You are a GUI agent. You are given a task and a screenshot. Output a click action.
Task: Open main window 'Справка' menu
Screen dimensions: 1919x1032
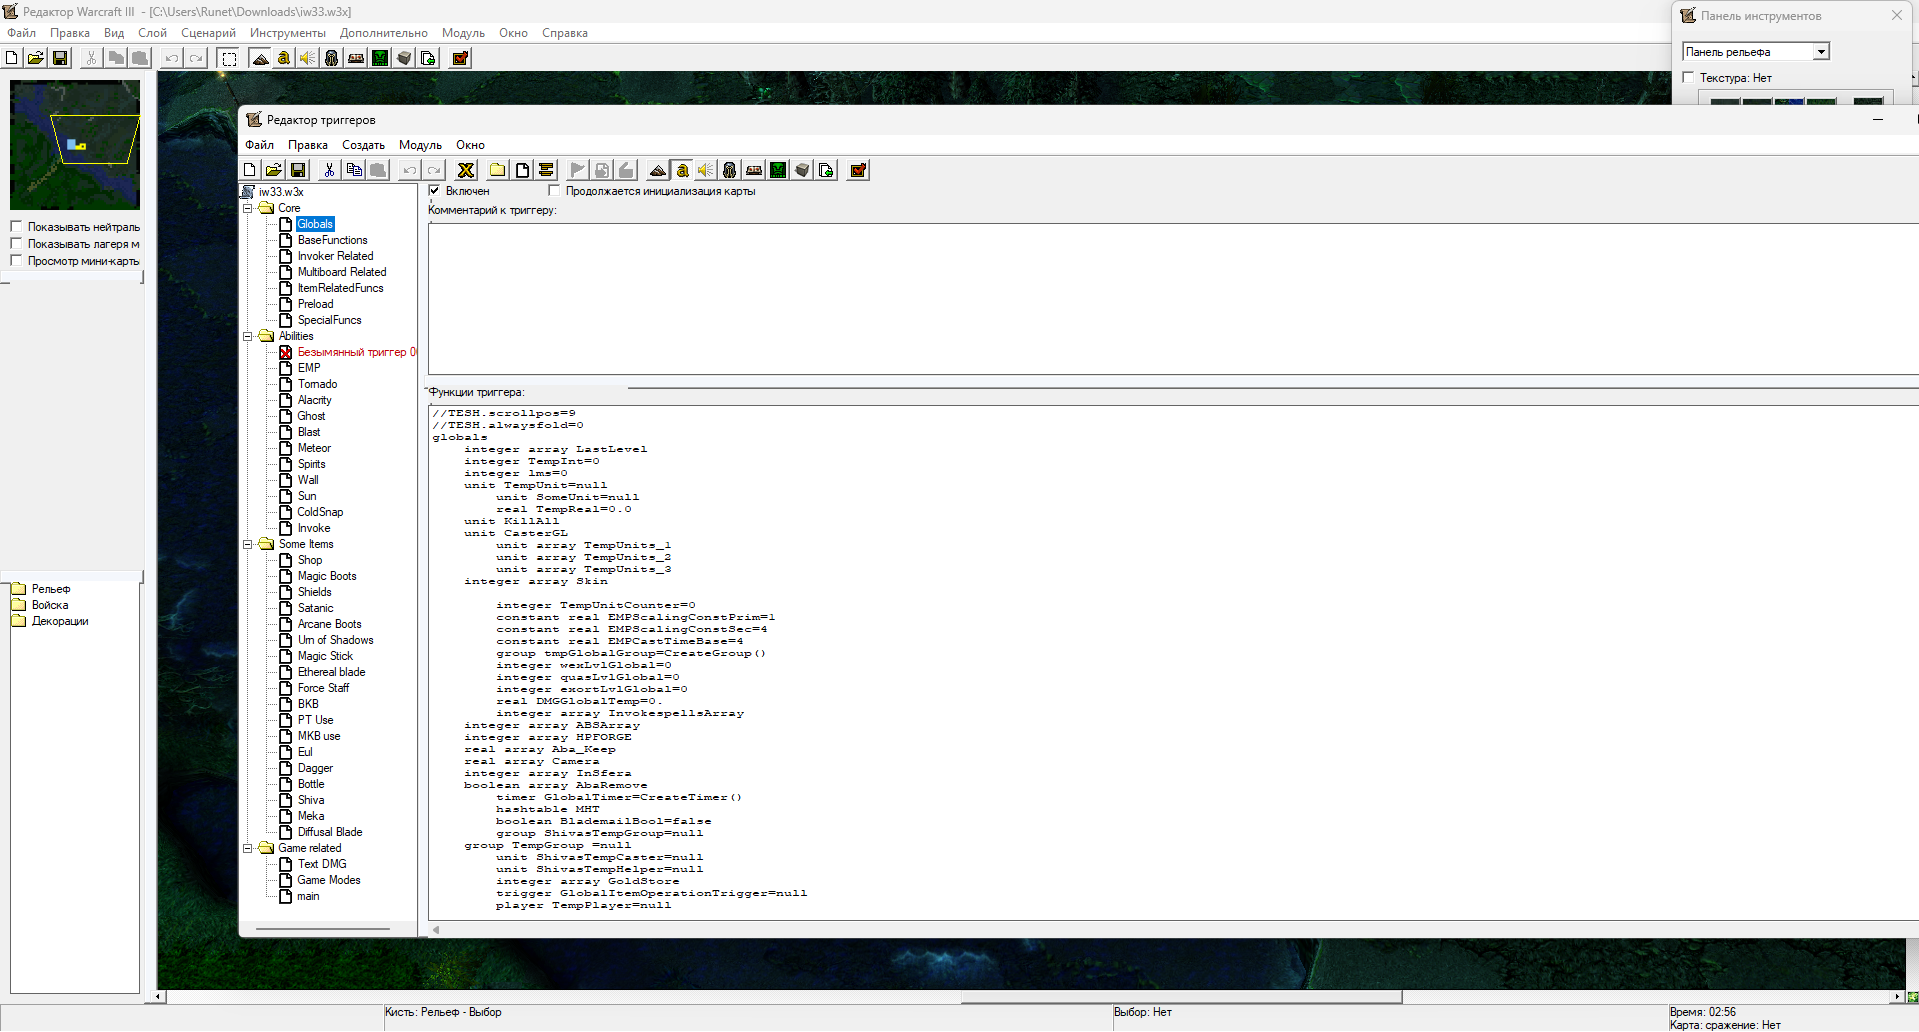(565, 33)
